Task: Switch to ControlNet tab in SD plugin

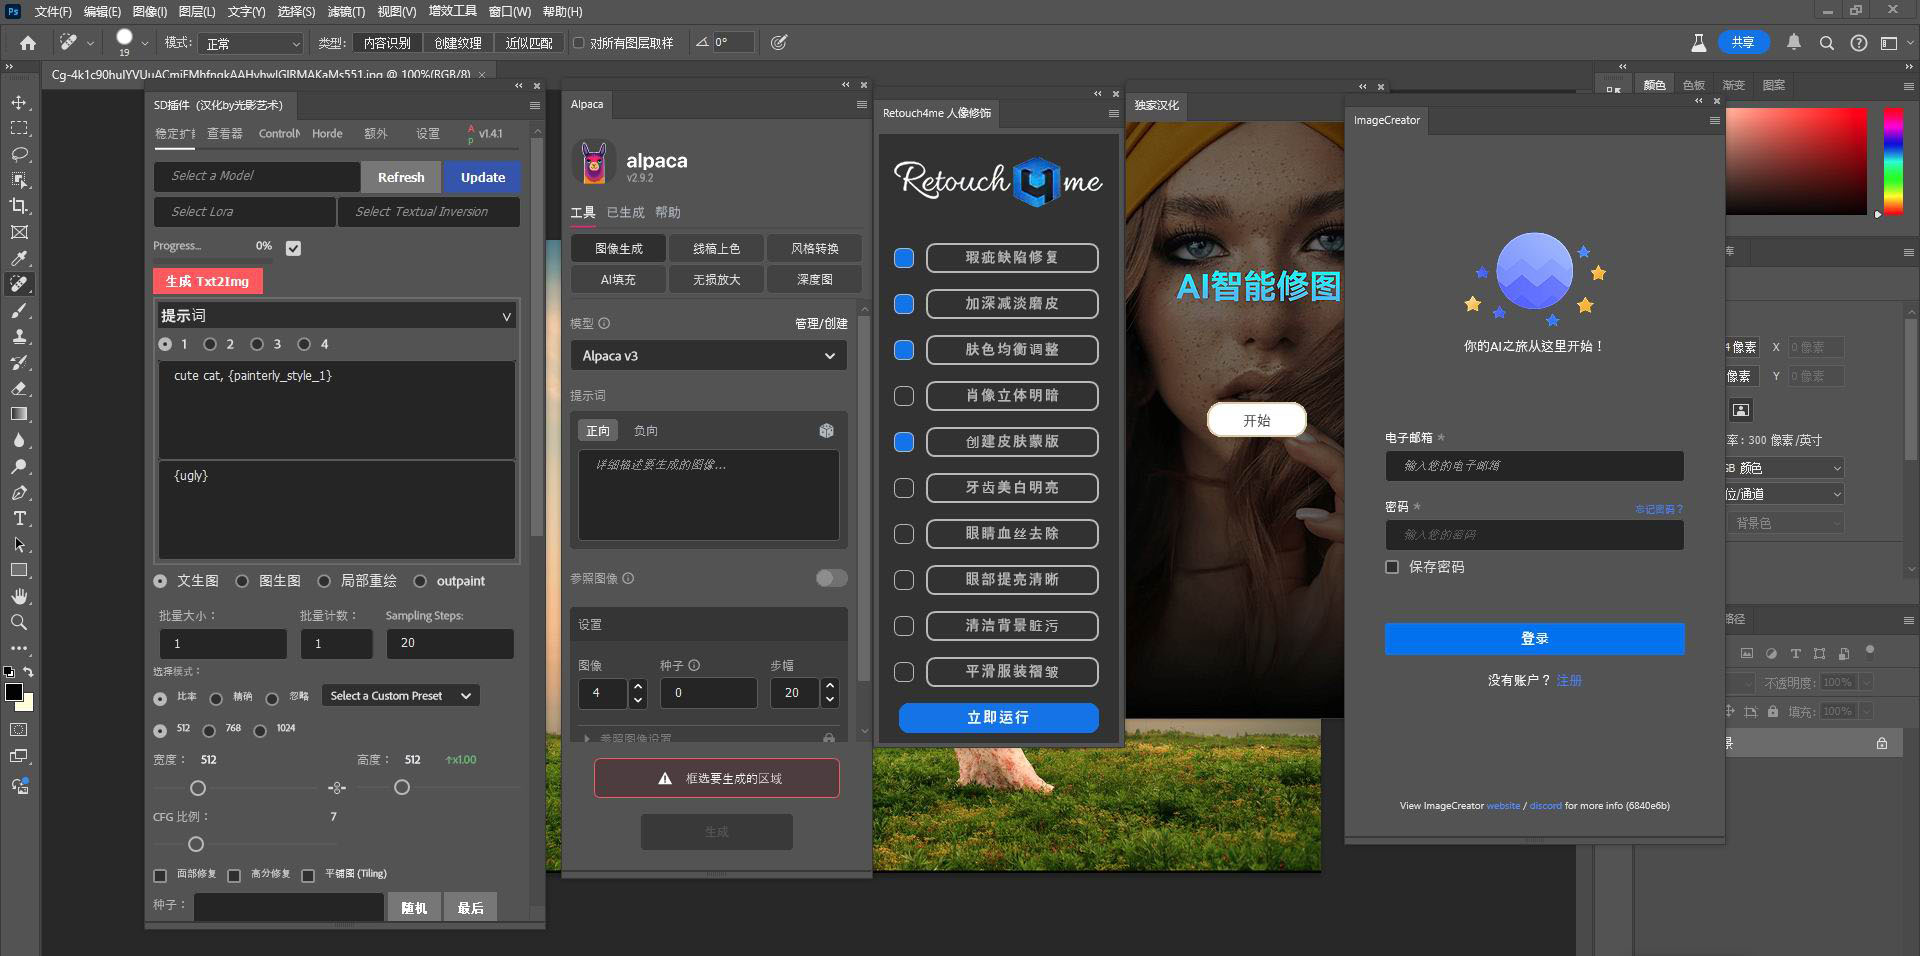Action: point(279,133)
